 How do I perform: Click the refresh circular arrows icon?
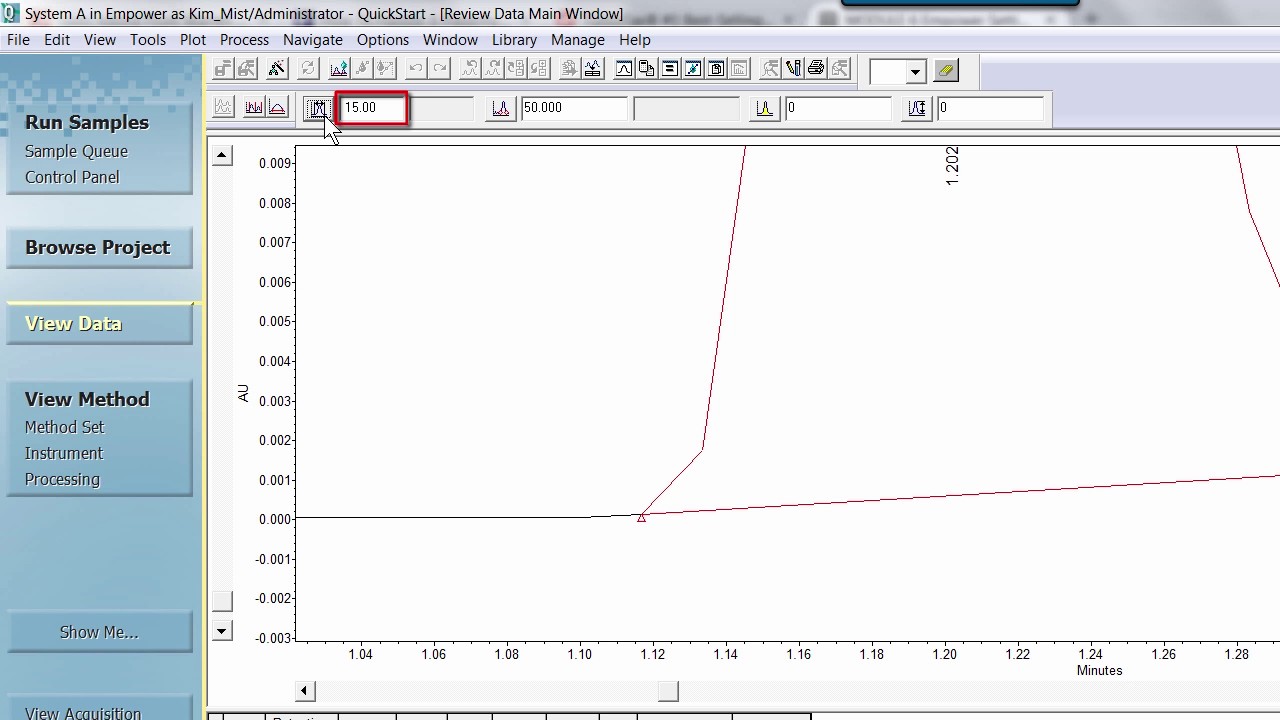(308, 69)
